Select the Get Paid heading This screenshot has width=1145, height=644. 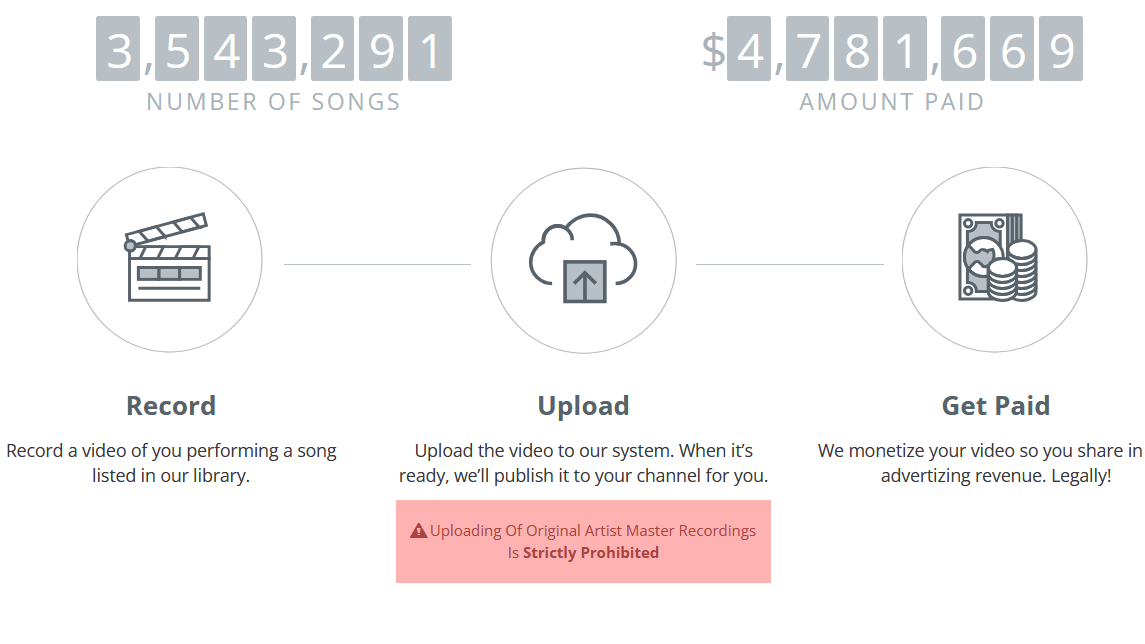click(x=996, y=405)
